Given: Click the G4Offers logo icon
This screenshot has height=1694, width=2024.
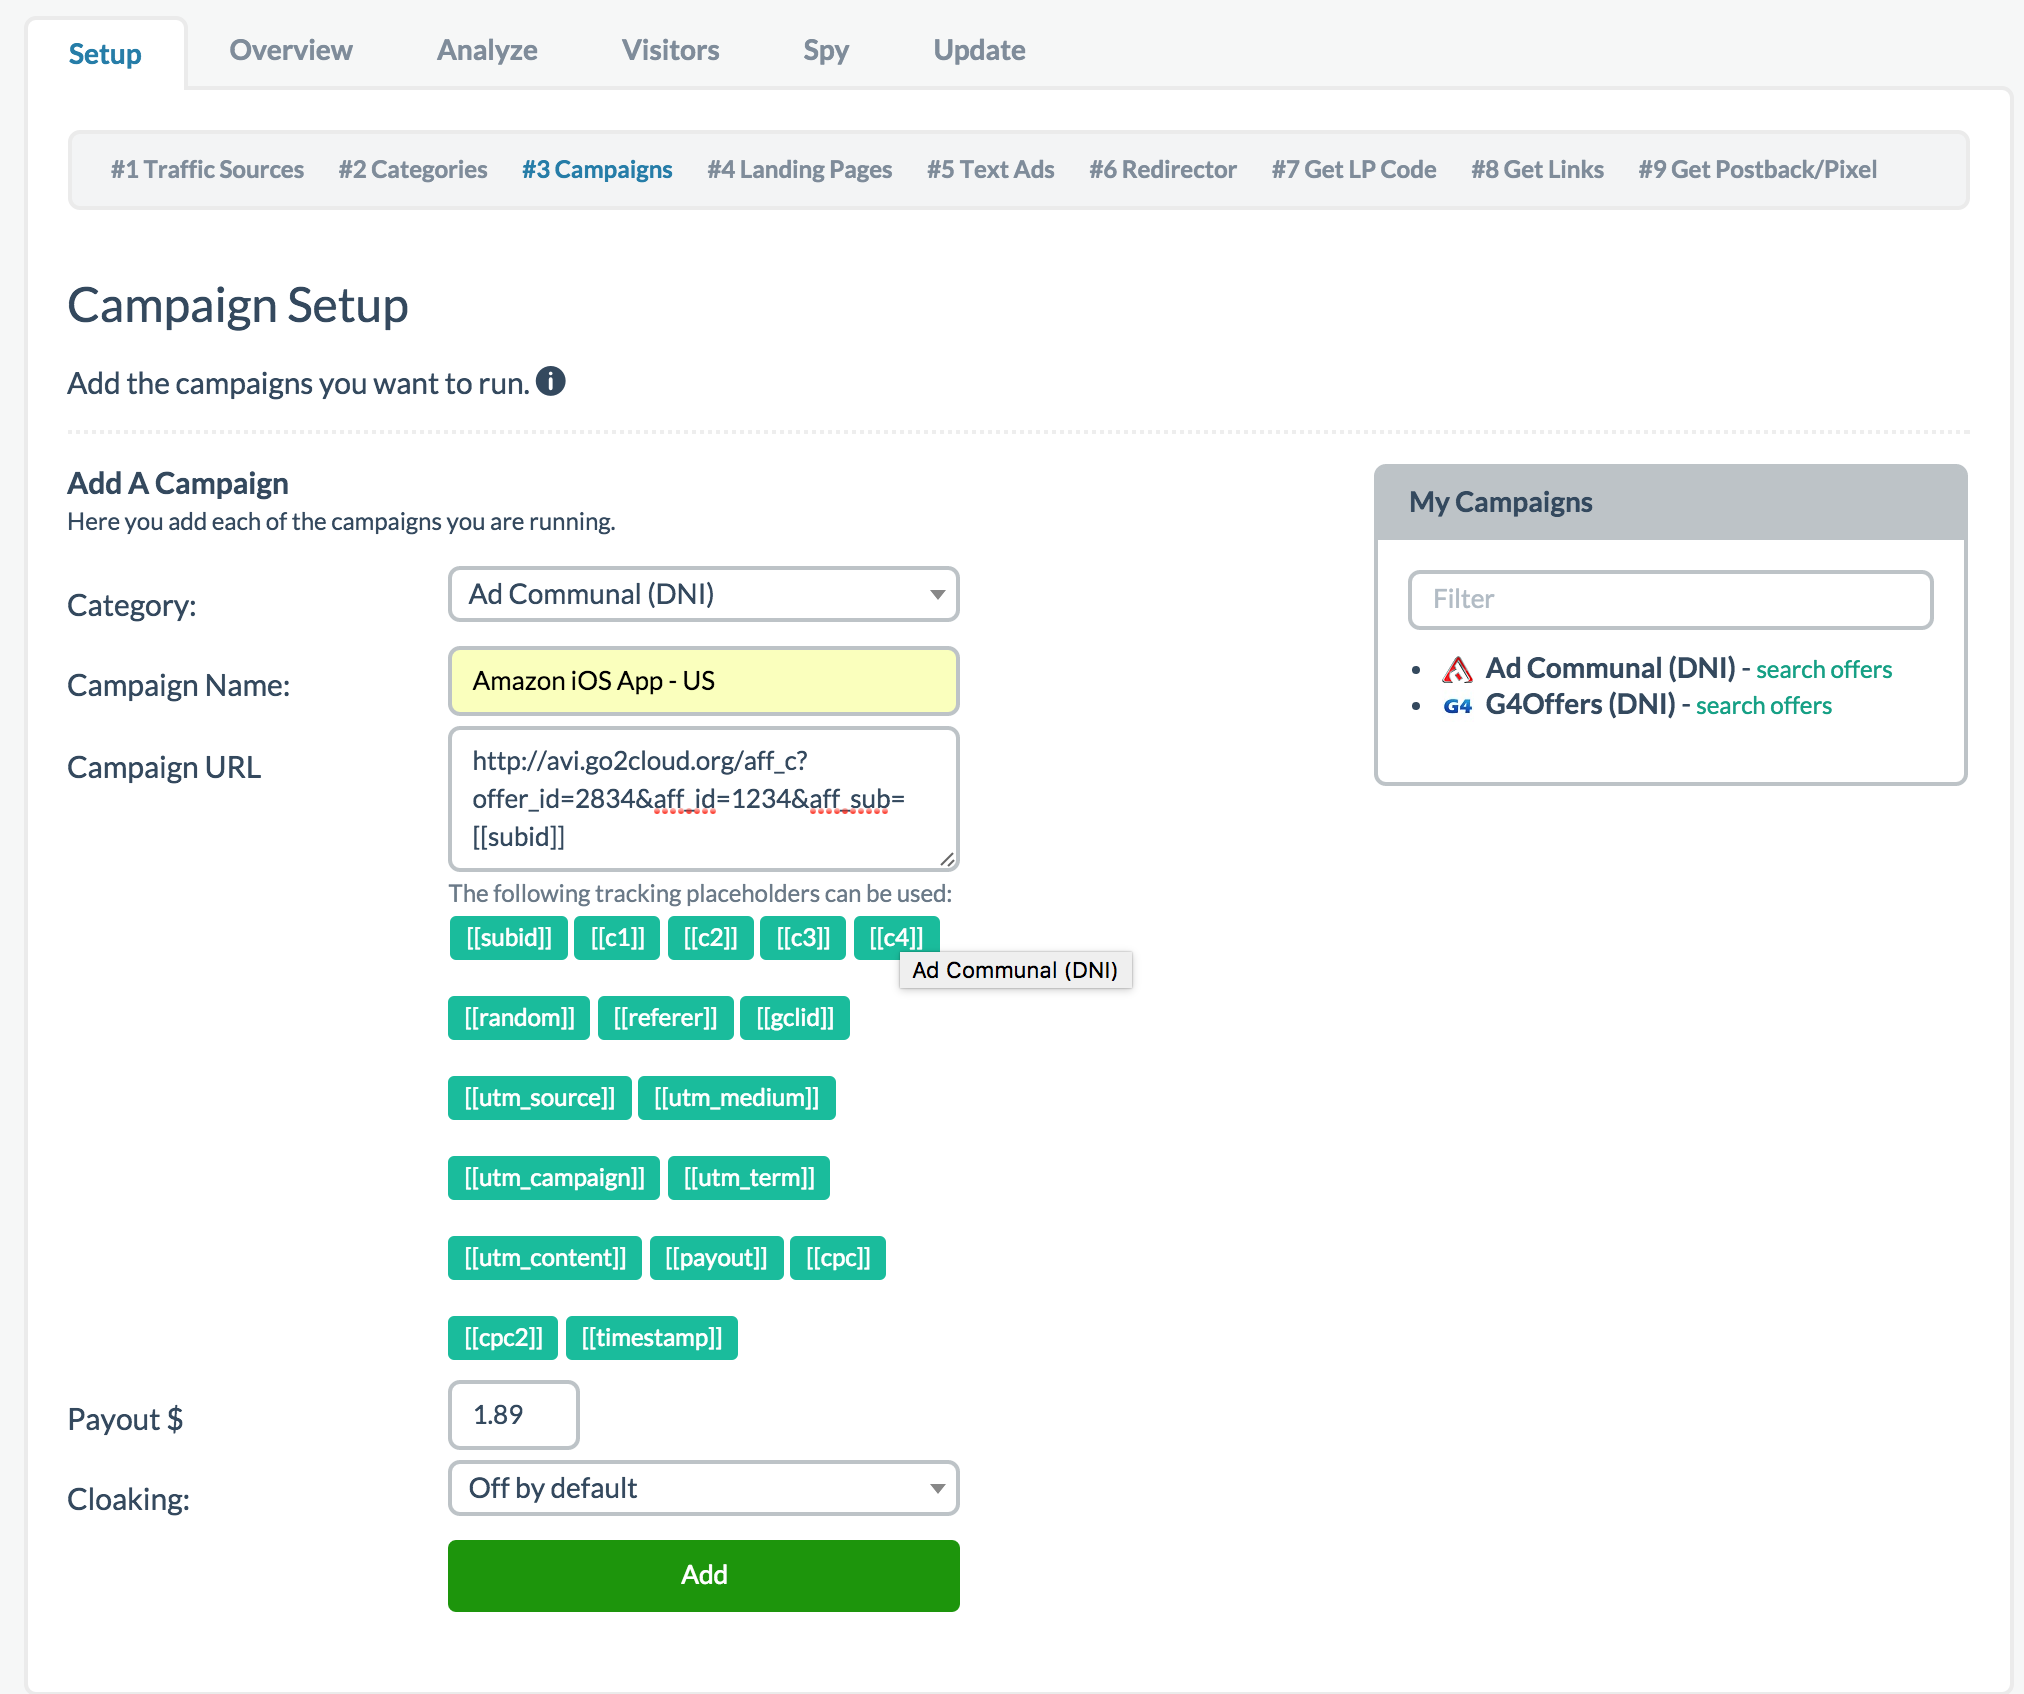Looking at the screenshot, I should 1457,706.
